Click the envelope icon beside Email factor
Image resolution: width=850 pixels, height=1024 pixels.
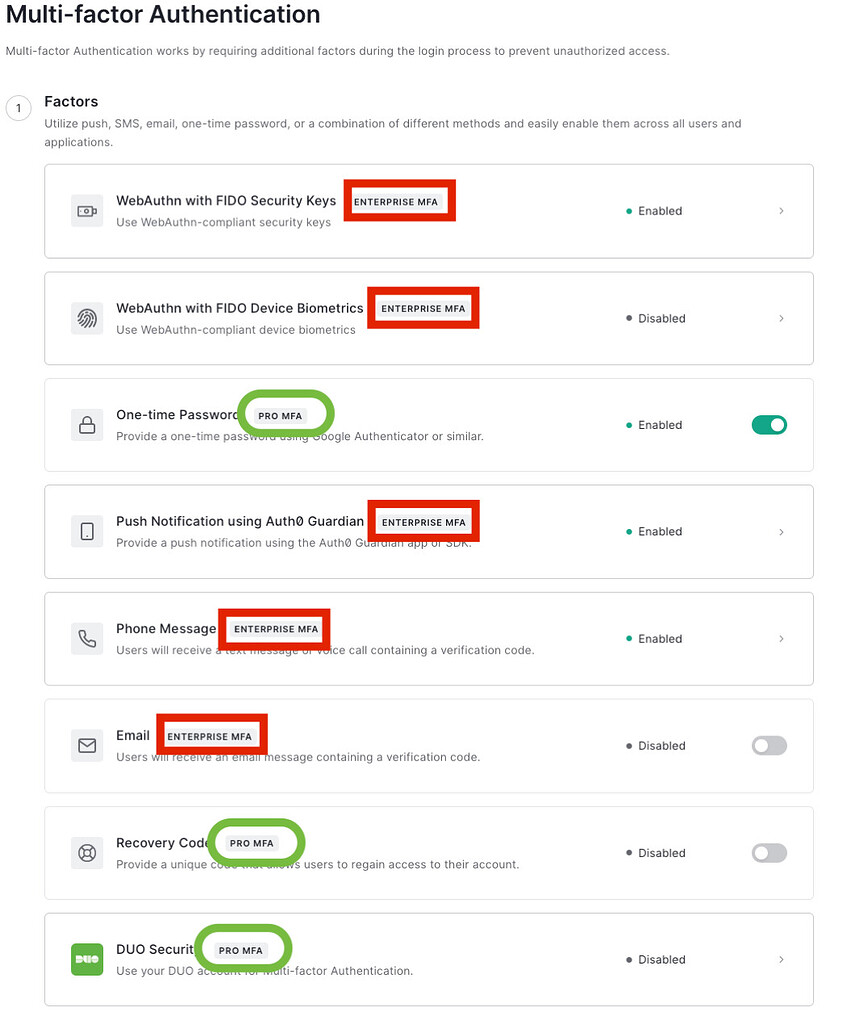(x=87, y=745)
